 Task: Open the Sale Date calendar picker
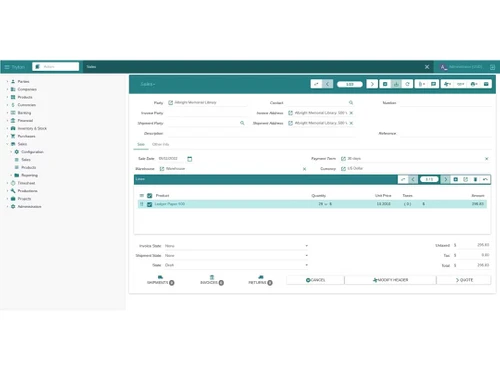[x=190, y=159]
